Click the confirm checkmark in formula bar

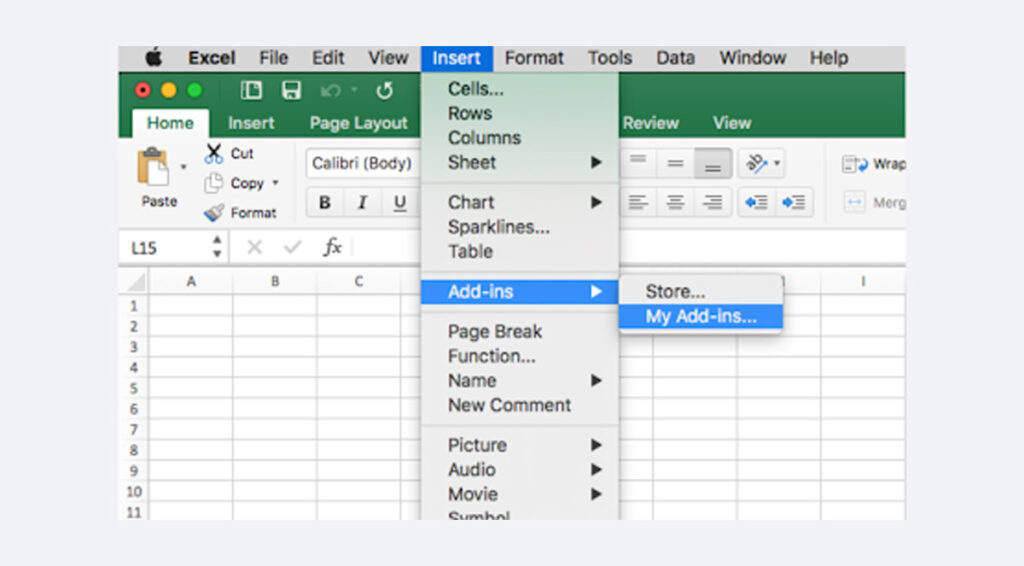[292, 247]
